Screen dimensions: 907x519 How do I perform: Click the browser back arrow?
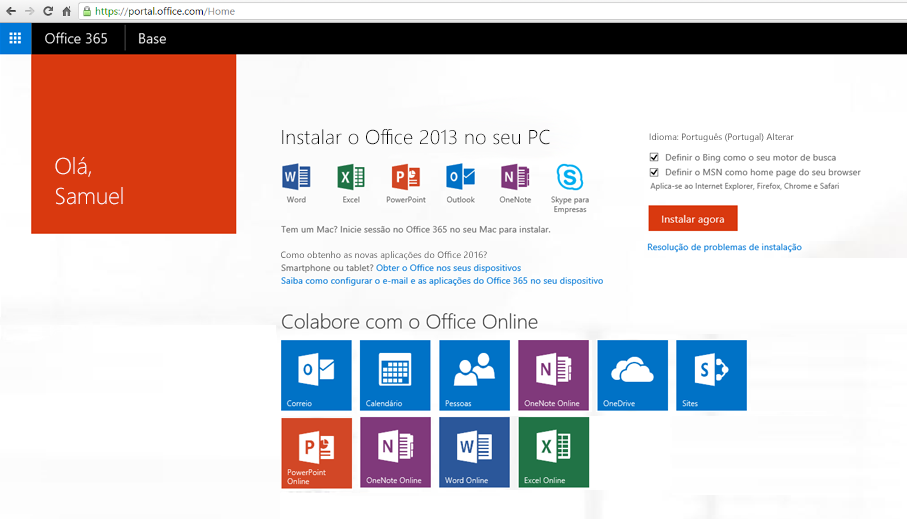pyautogui.click(x=10, y=11)
